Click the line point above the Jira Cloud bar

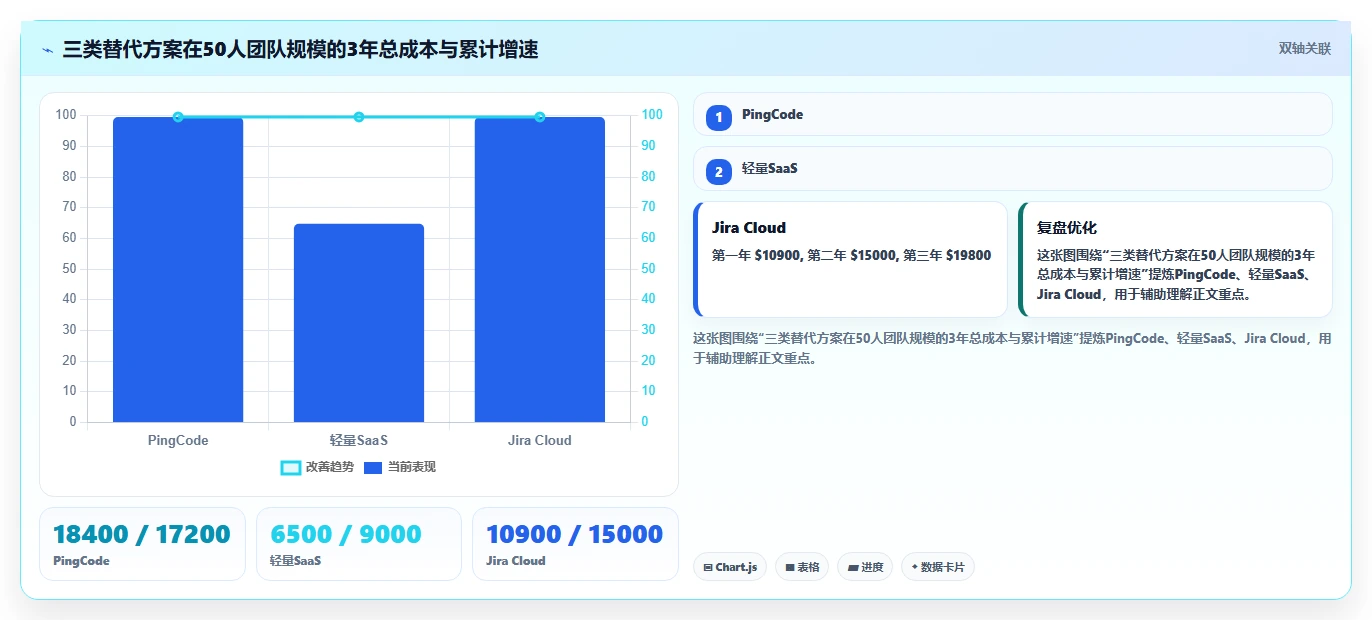540,117
